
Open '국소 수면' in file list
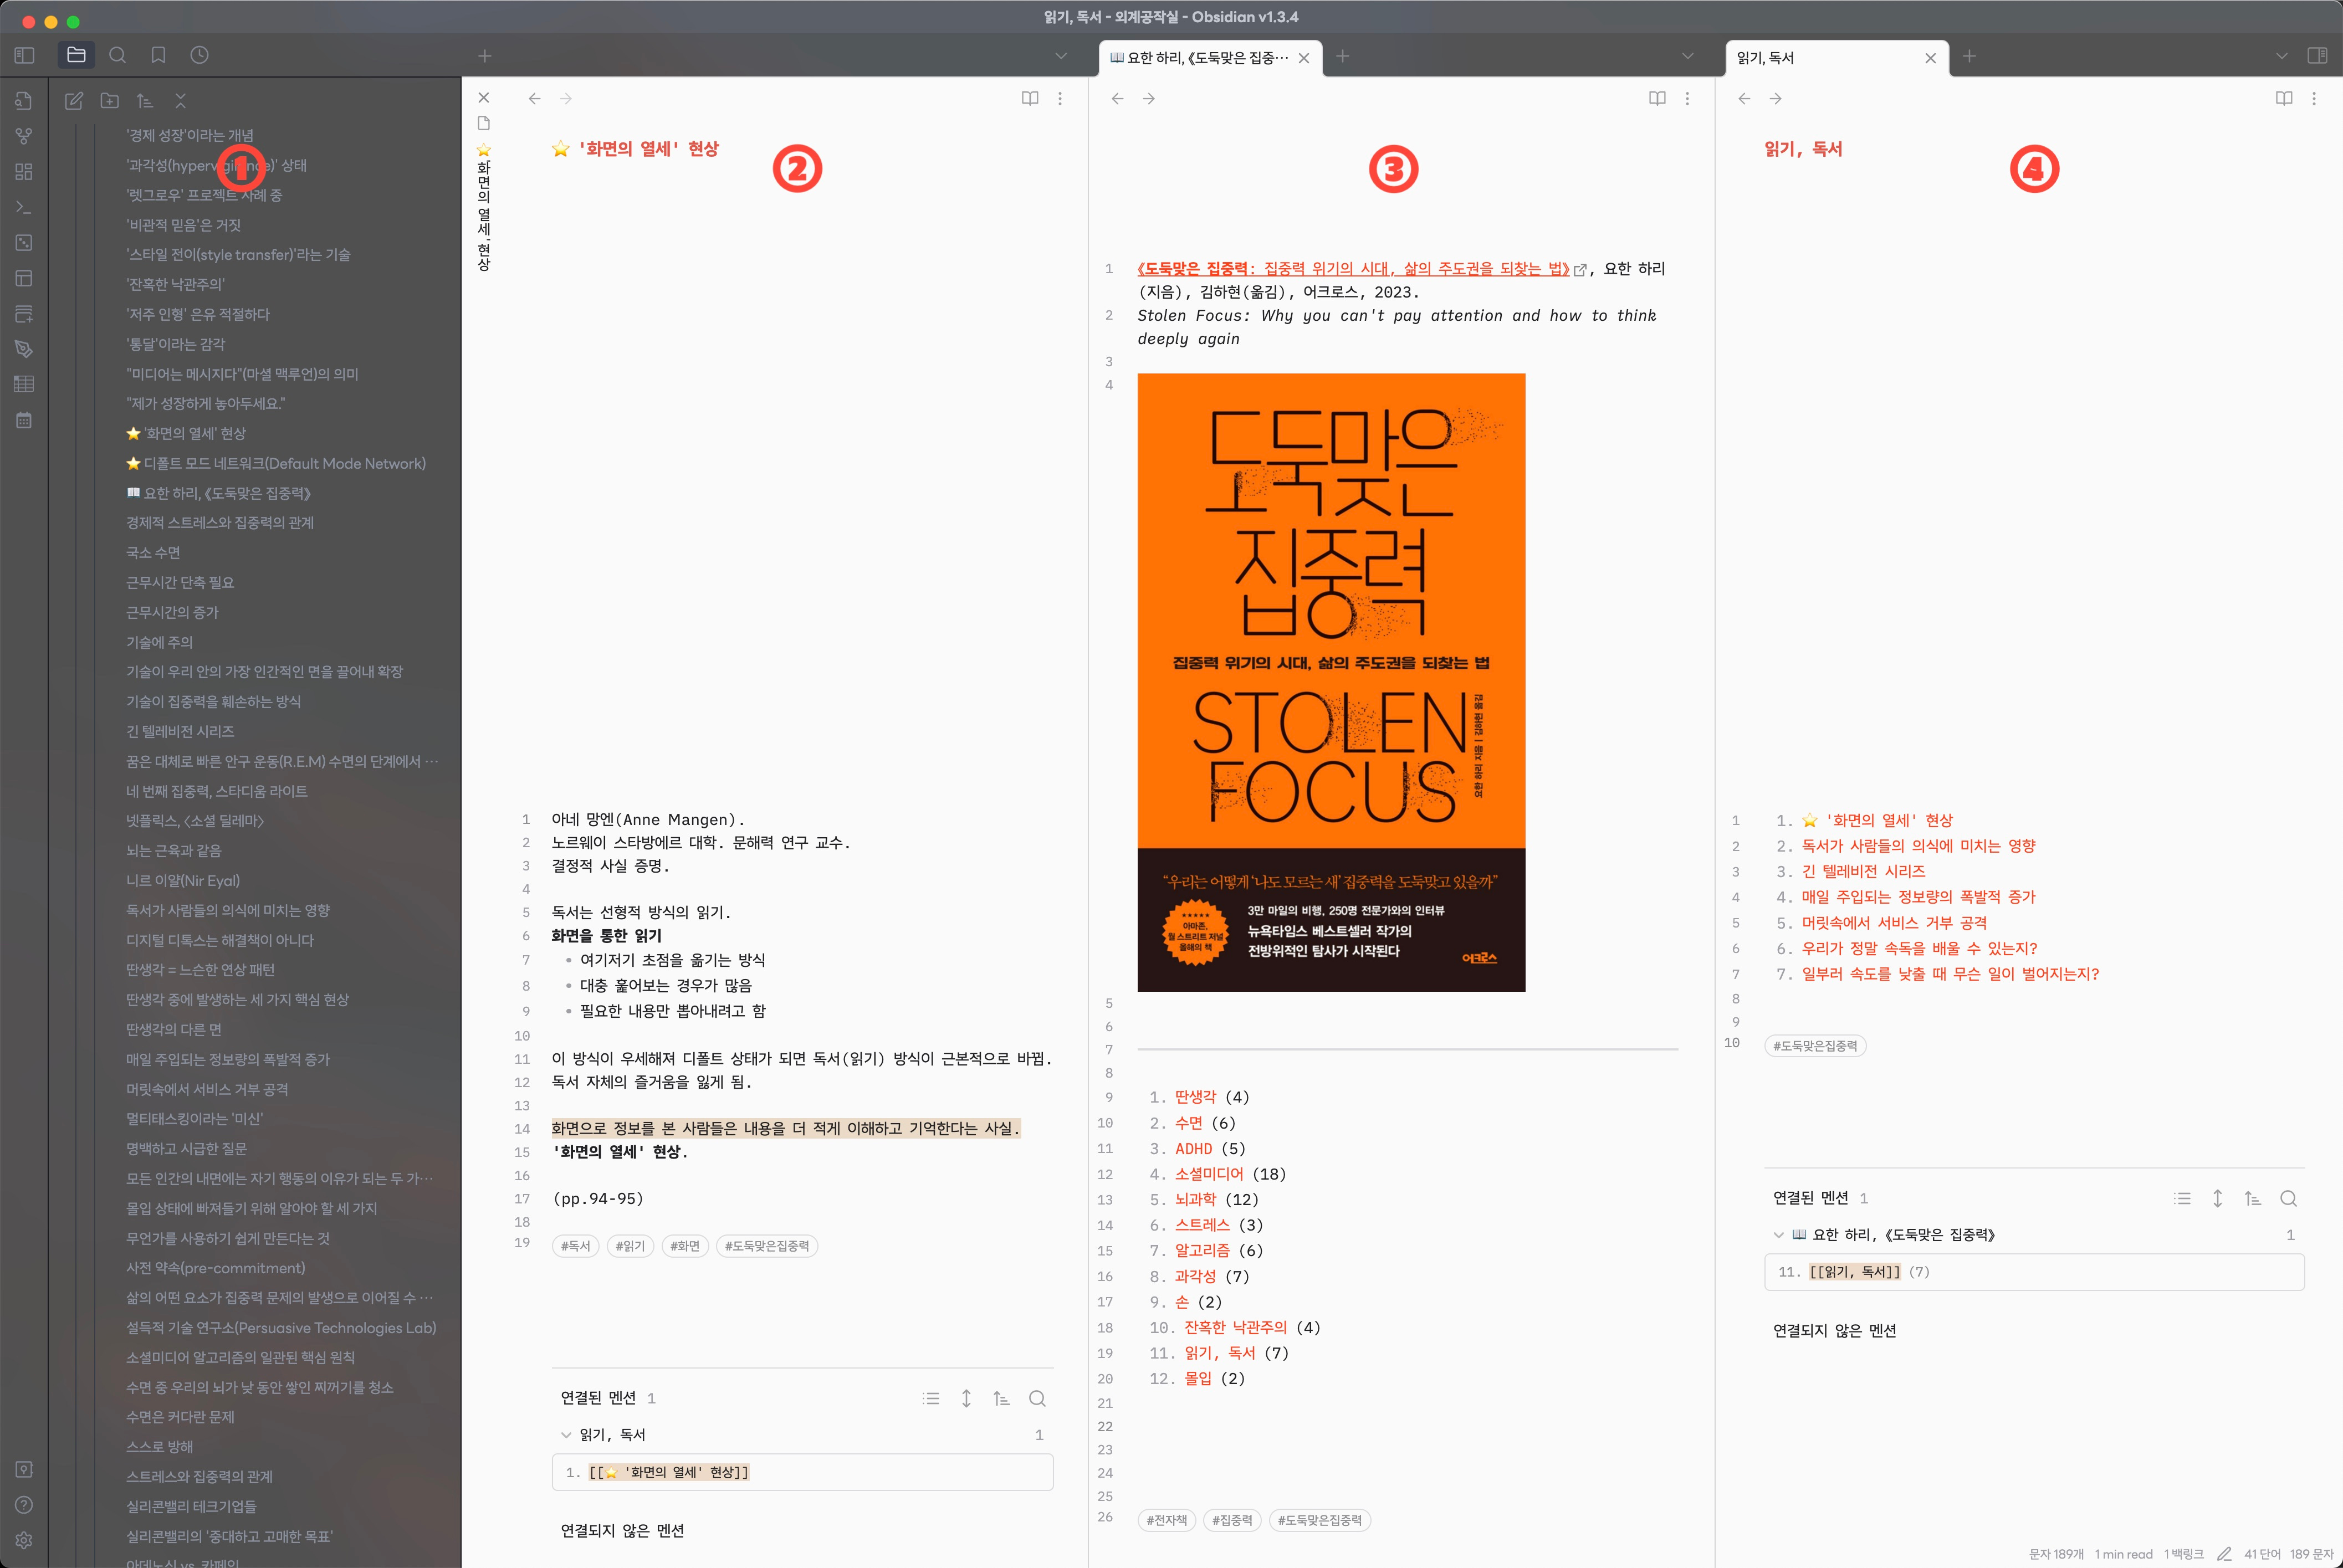153,552
